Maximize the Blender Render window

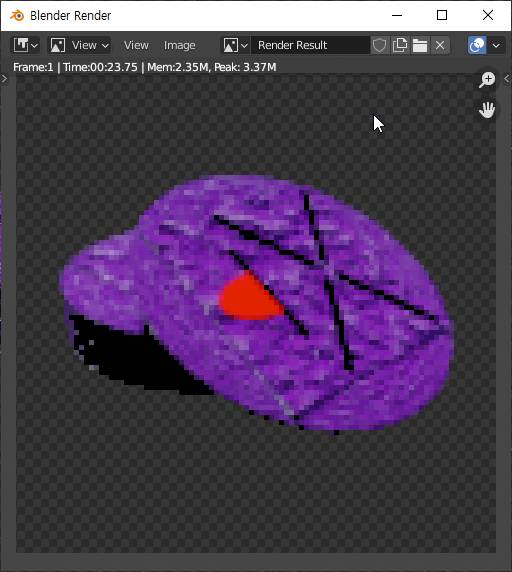coord(442,15)
